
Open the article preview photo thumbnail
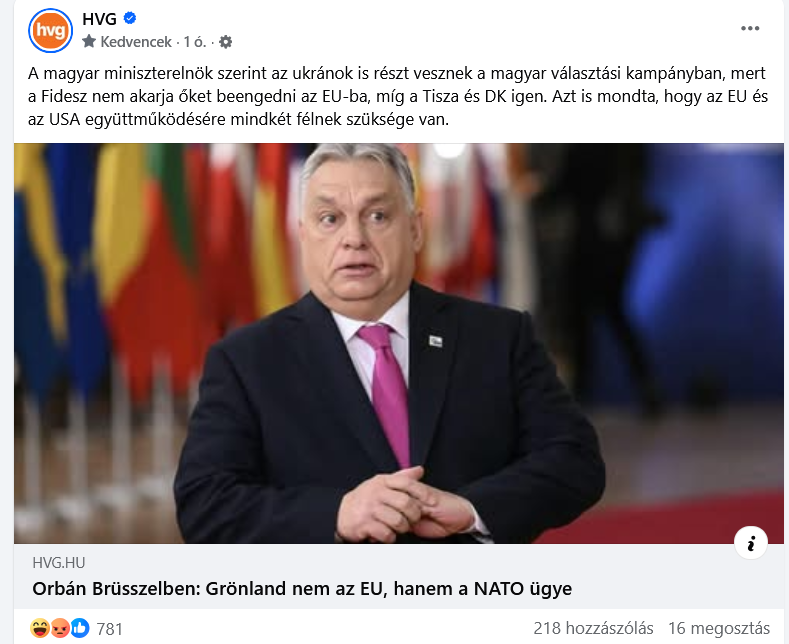click(x=399, y=343)
